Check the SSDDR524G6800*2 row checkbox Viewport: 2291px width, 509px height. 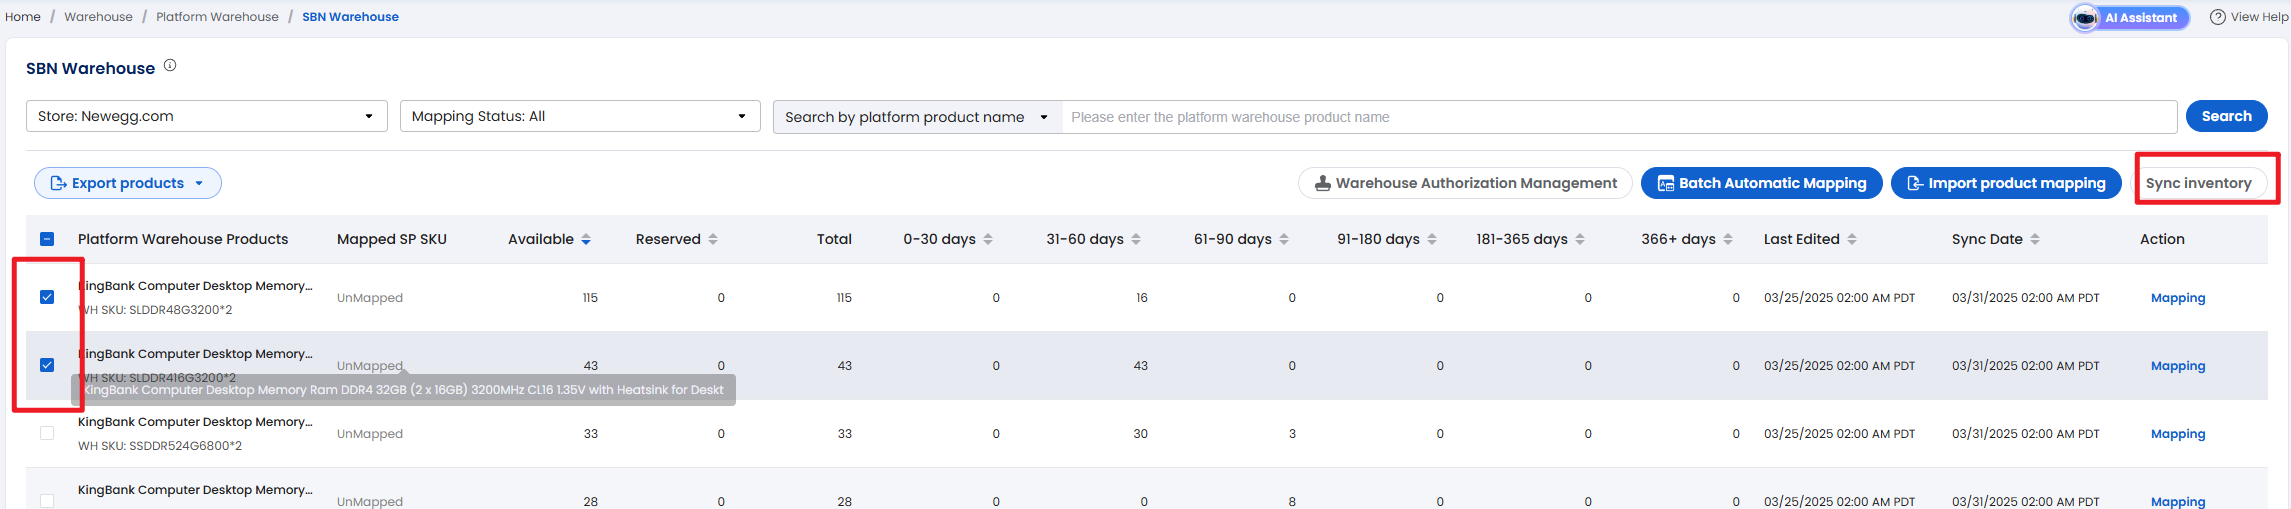pos(47,433)
